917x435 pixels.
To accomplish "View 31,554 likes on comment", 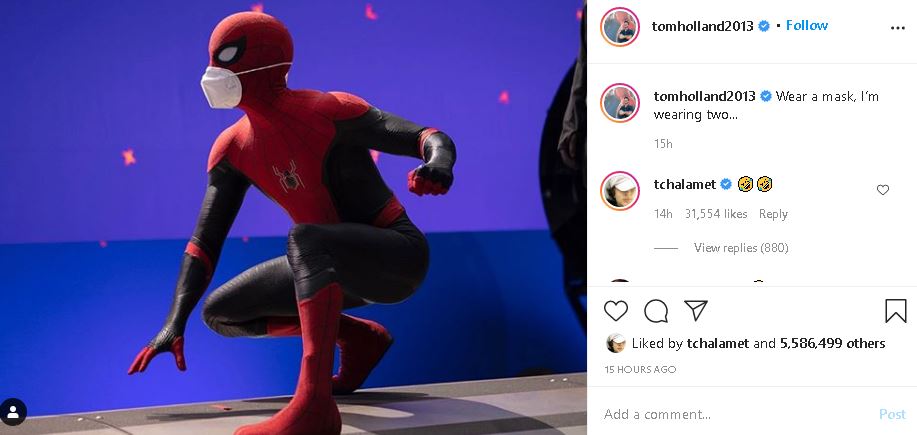I will (x=716, y=214).
